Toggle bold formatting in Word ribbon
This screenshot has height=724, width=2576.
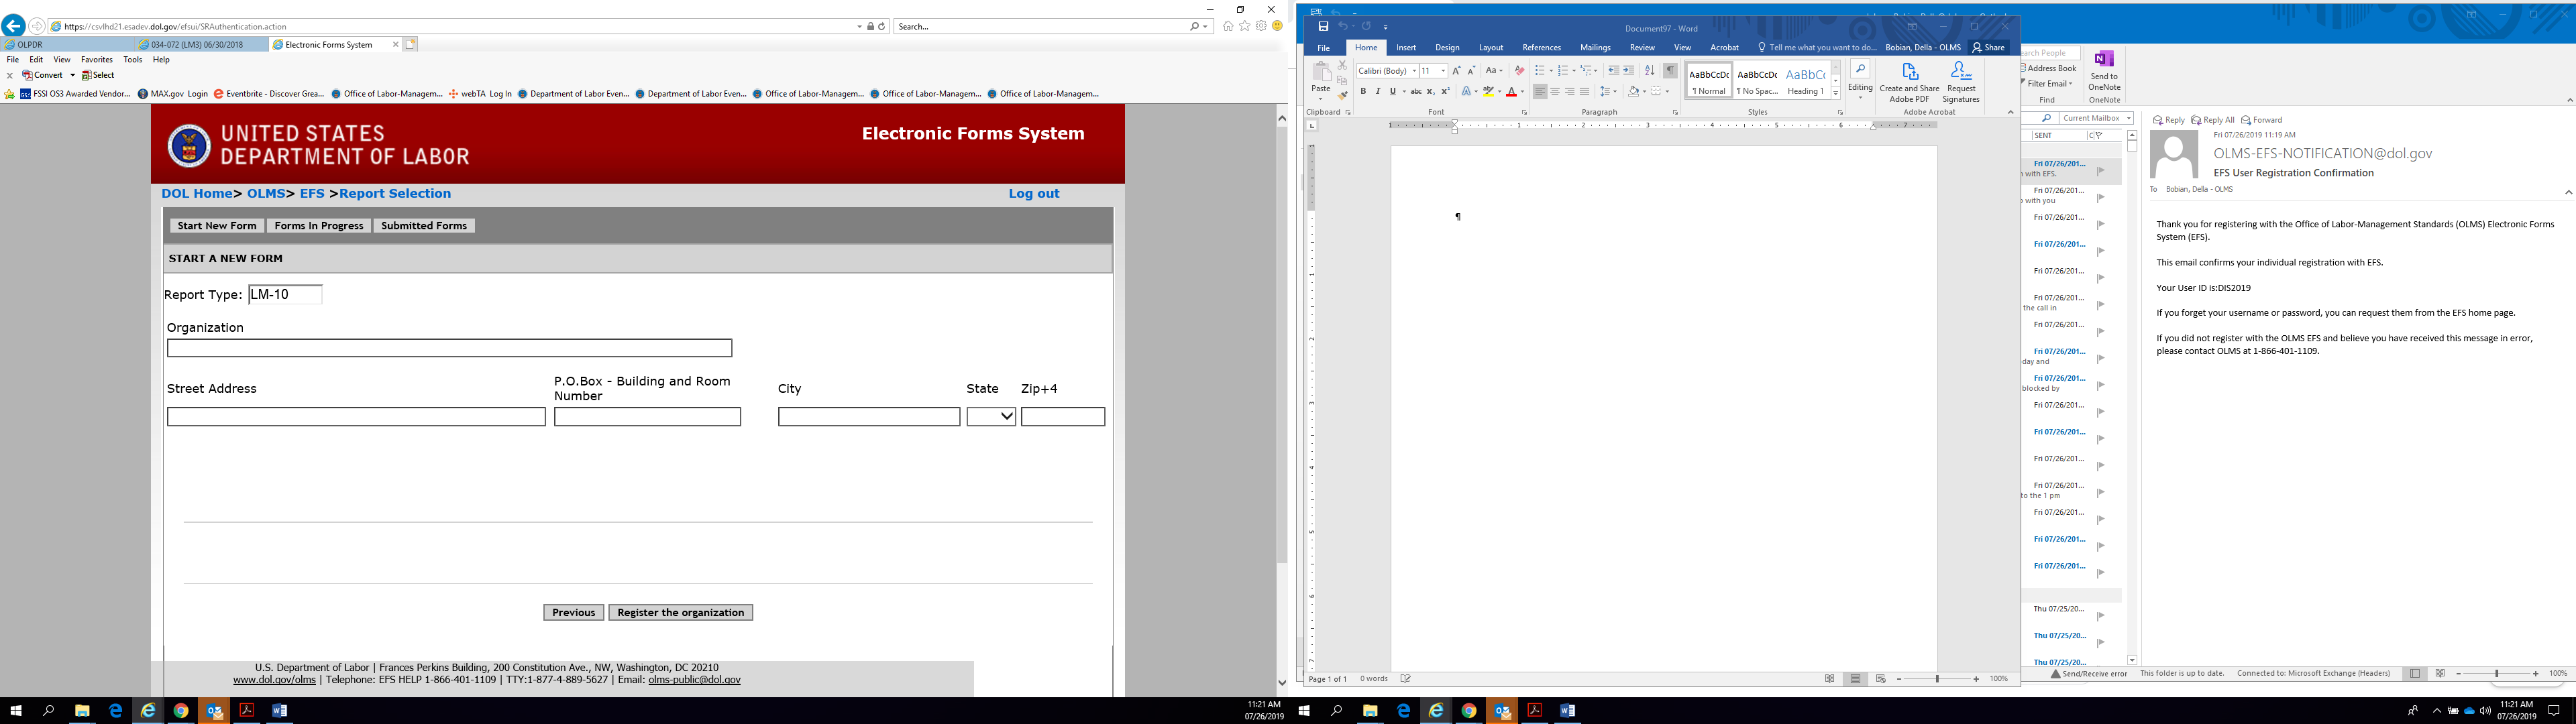tap(1363, 91)
